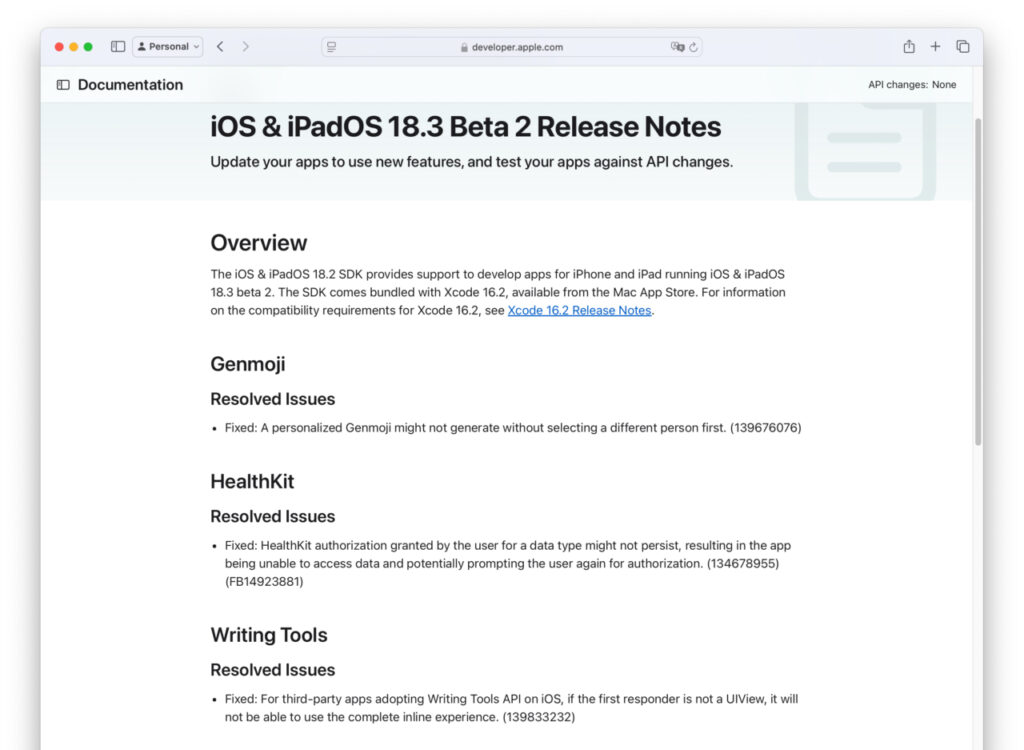
Task: Toggle the Safari sidebar
Action: pyautogui.click(x=117, y=46)
